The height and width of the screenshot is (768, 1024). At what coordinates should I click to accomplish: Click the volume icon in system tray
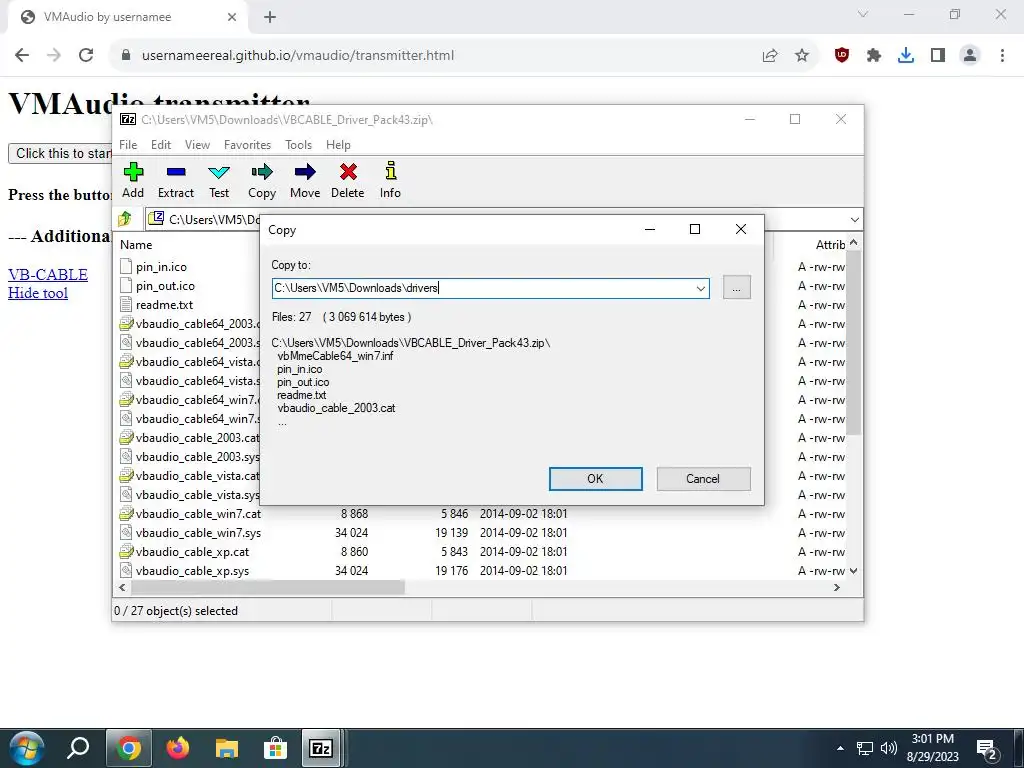[x=888, y=748]
